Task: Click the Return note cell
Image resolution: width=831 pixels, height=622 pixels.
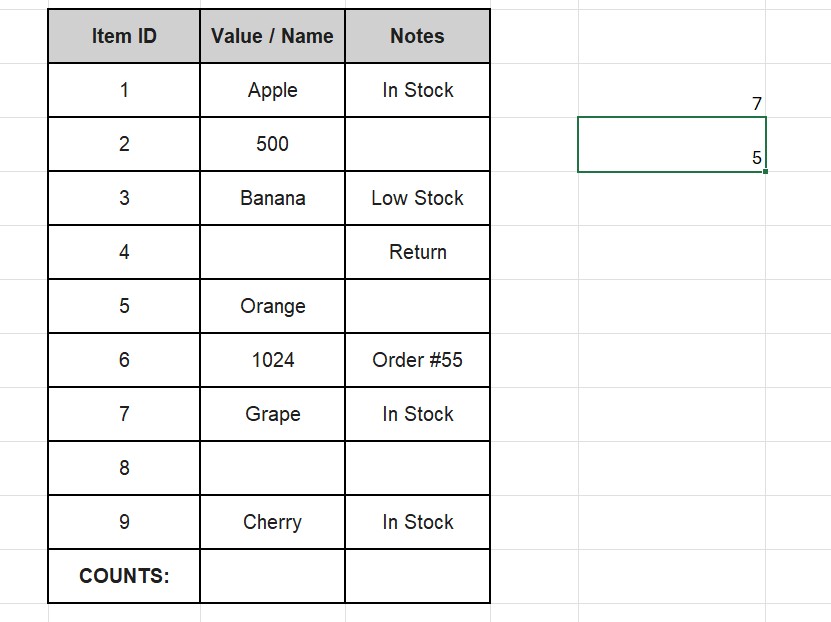Action: click(417, 252)
